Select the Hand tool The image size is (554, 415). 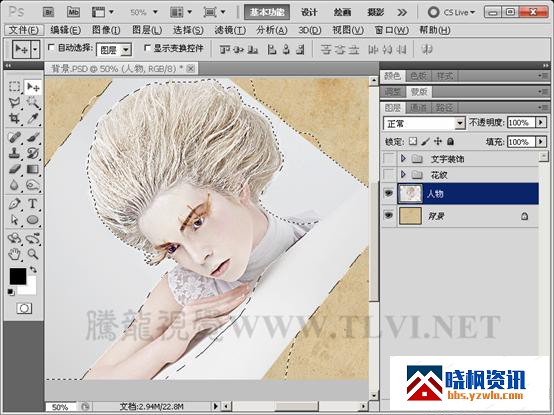coord(14,254)
